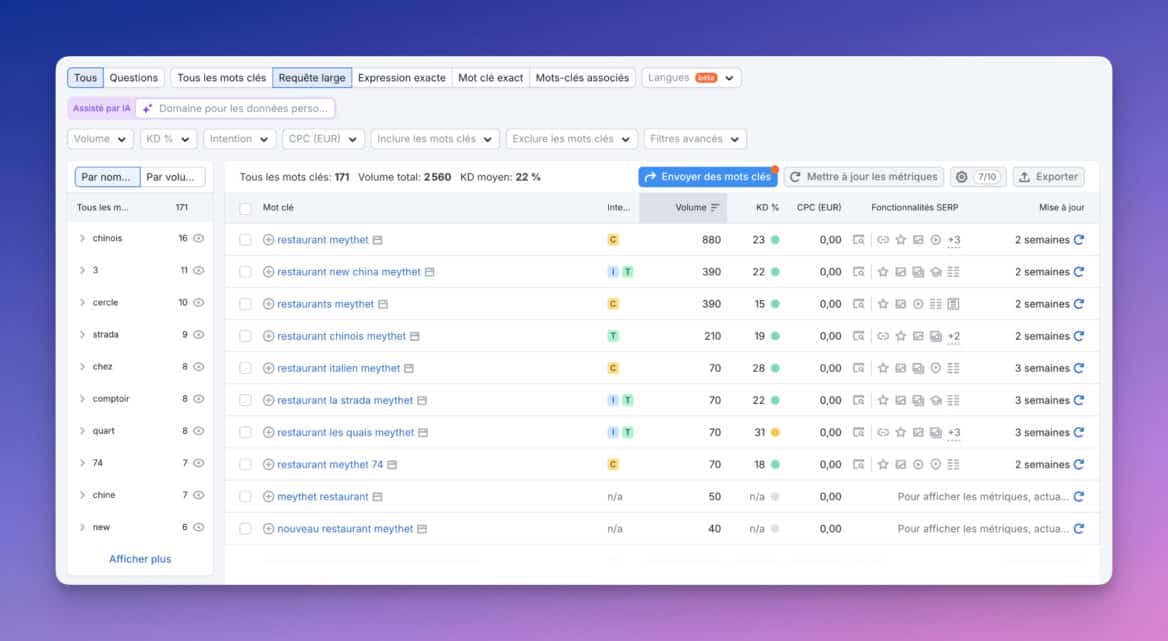Open the Intention filter dropdown
The image size is (1168, 641).
pyautogui.click(x=240, y=139)
